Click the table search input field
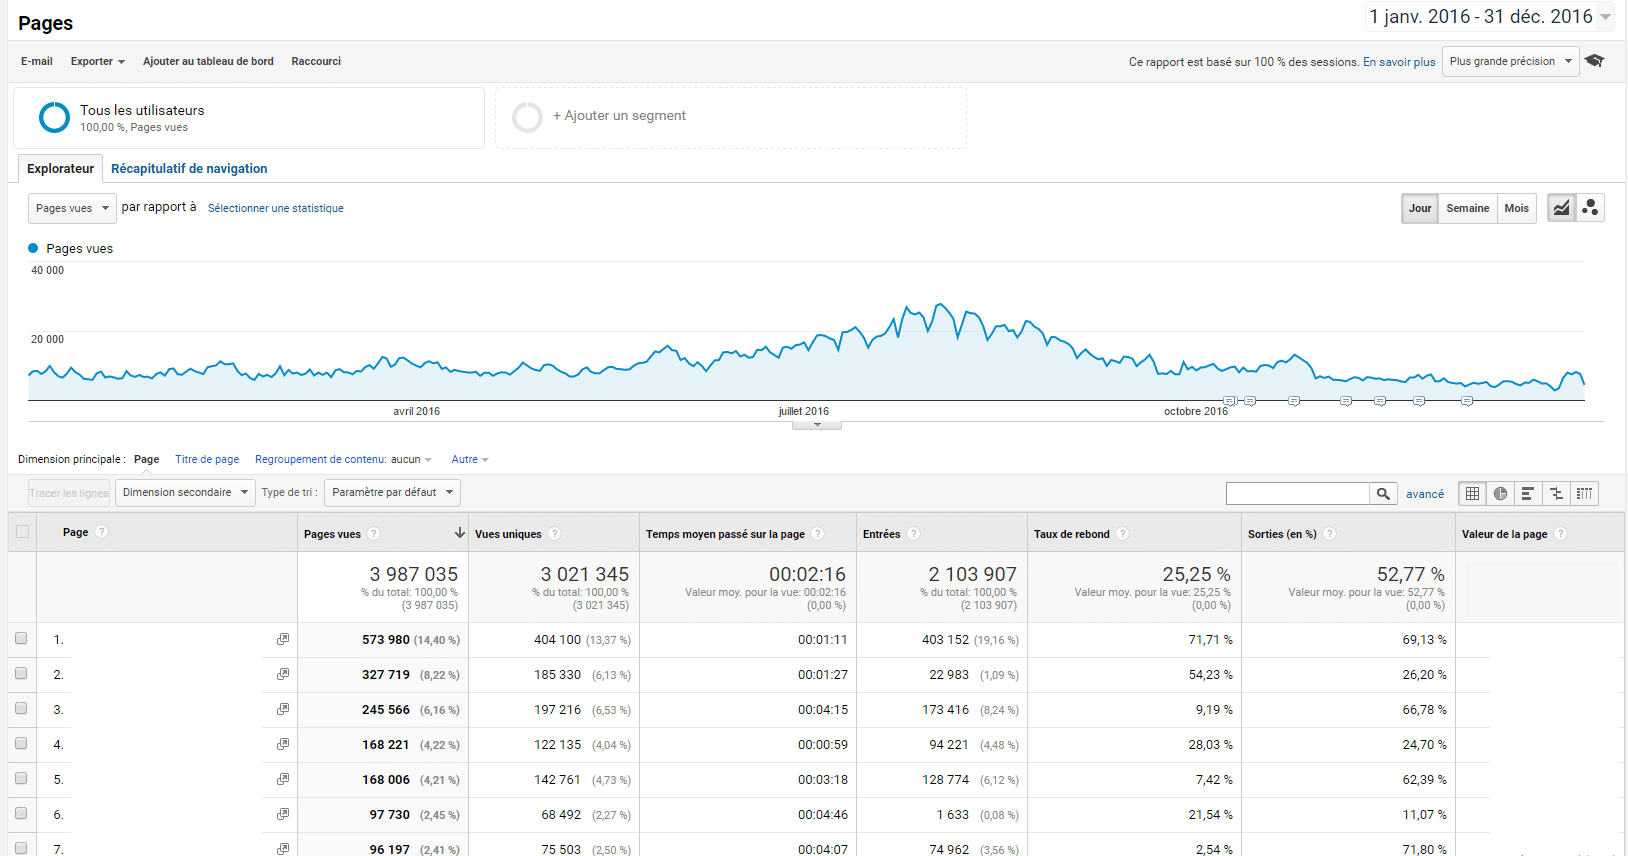 tap(1297, 493)
